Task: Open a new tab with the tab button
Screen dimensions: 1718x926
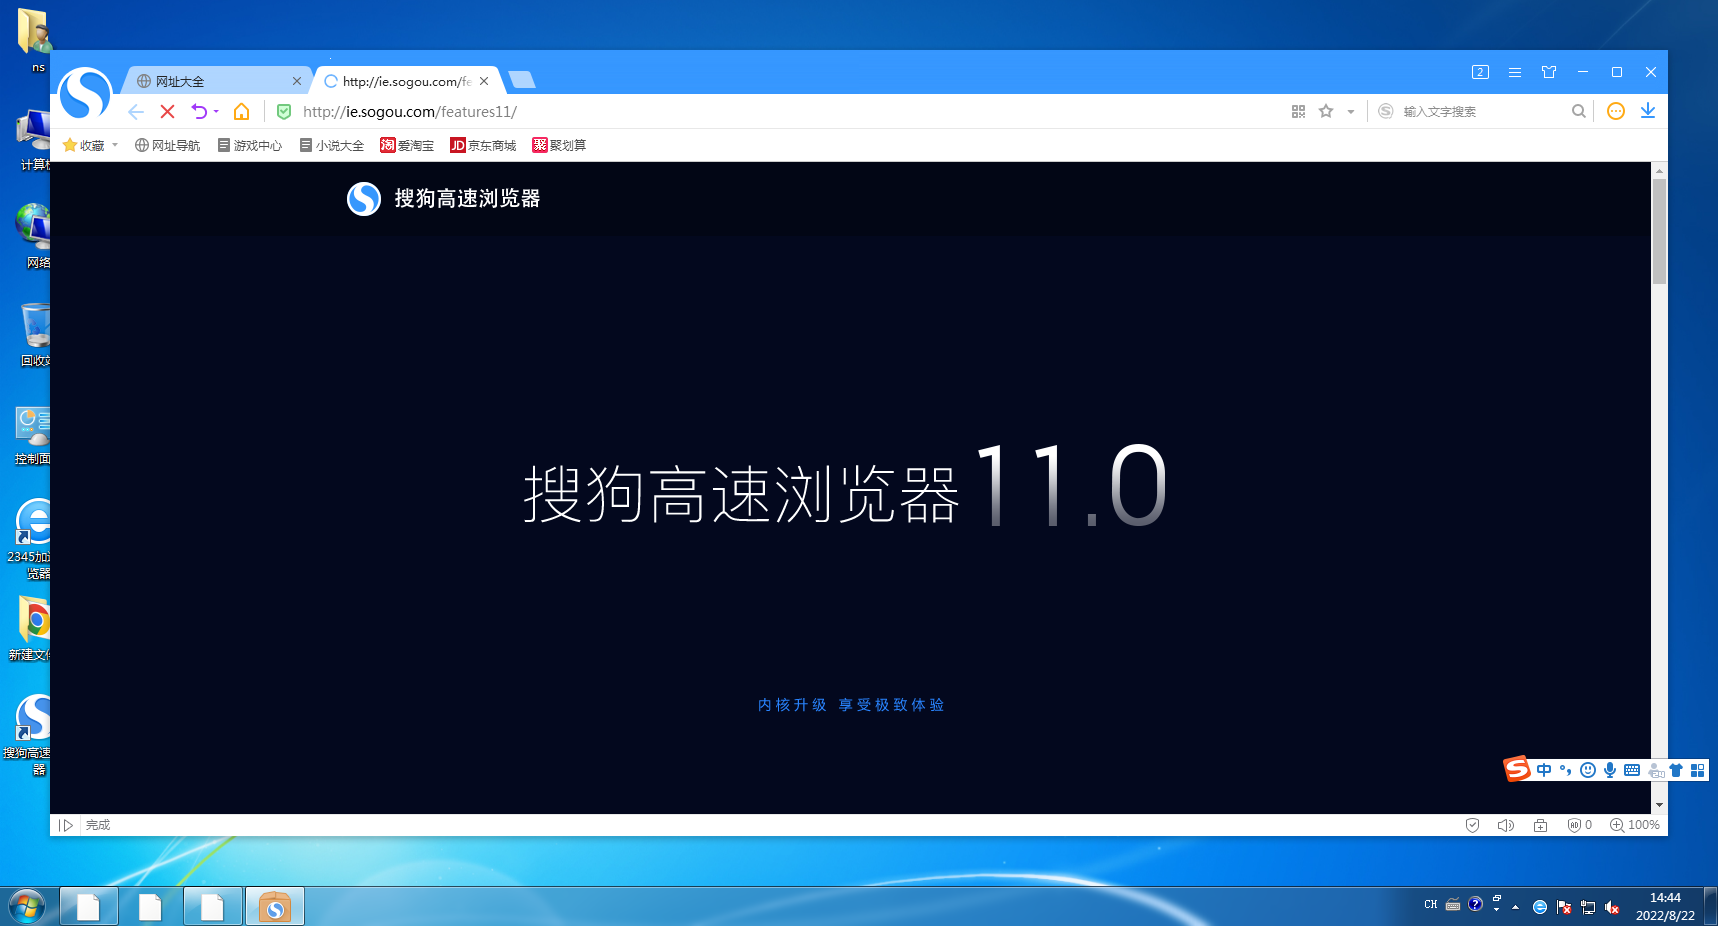Action: 522,80
